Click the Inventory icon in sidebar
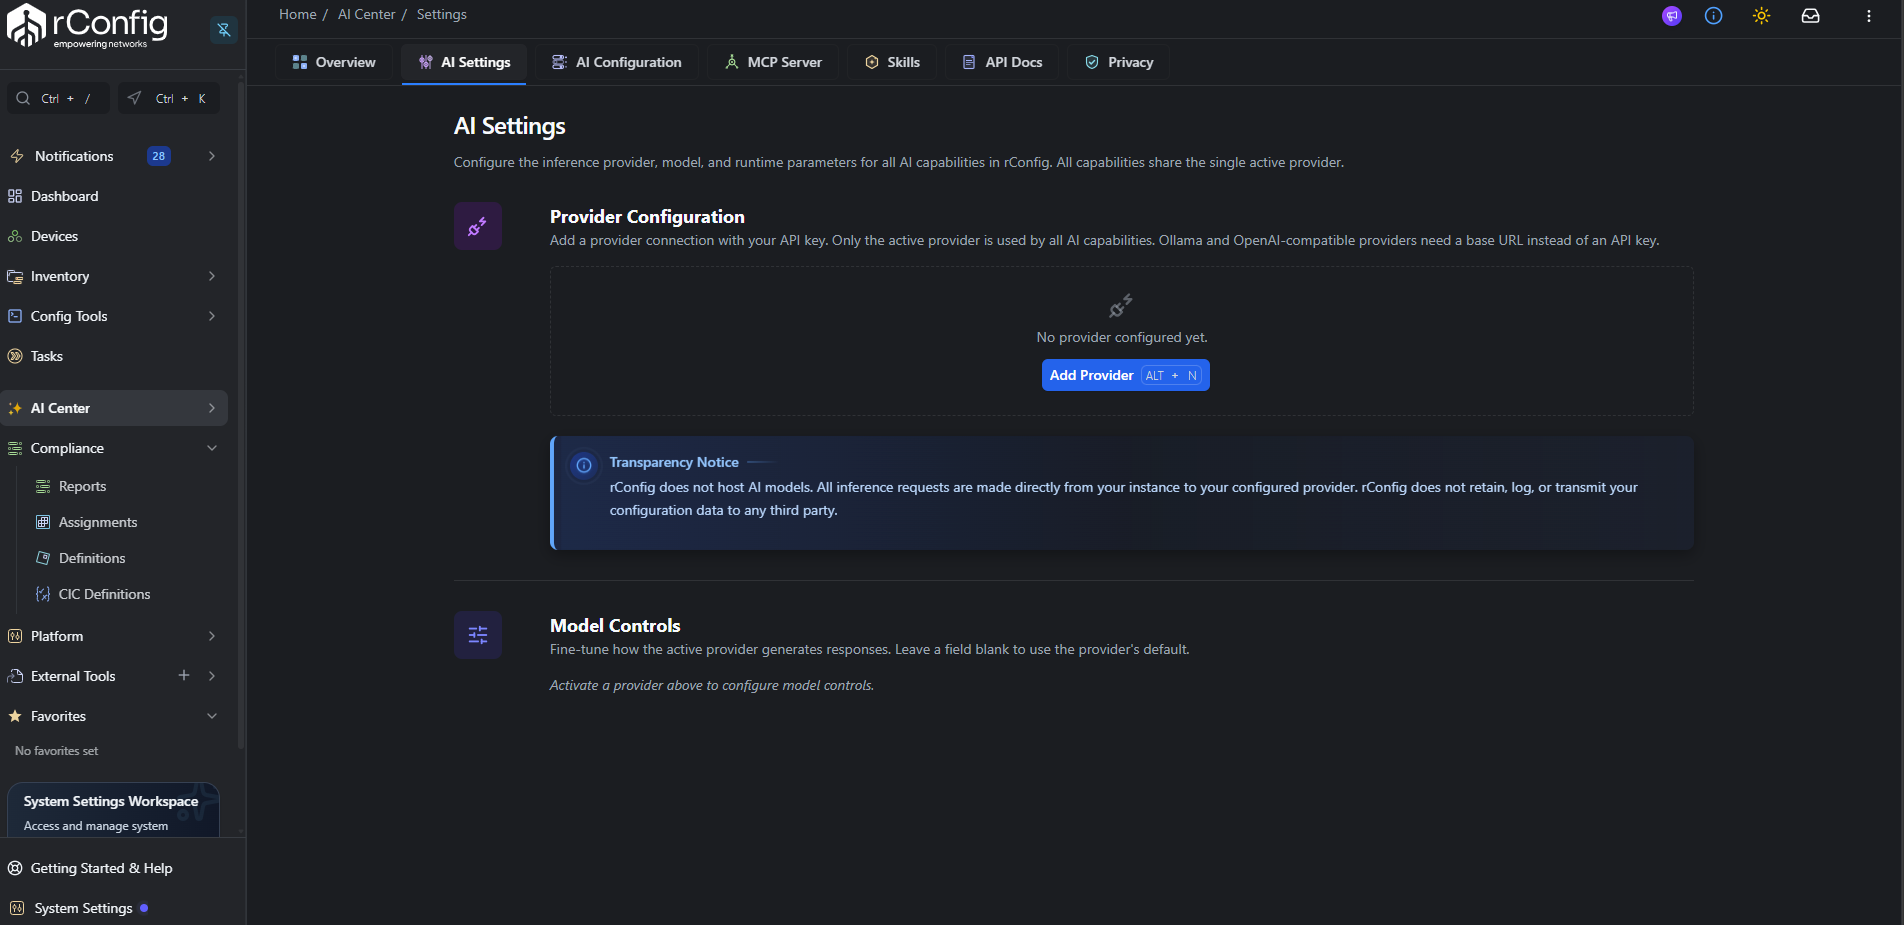 [x=15, y=276]
